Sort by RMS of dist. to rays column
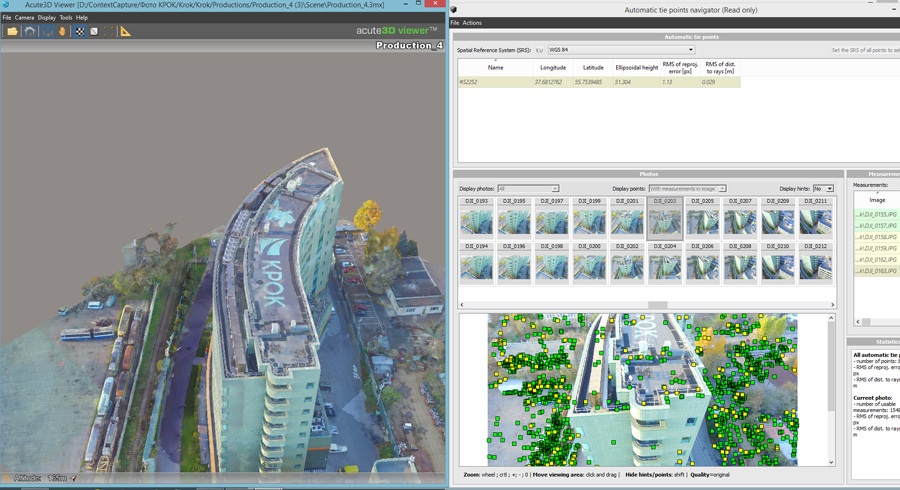The image size is (900, 490). pyautogui.click(x=720, y=68)
